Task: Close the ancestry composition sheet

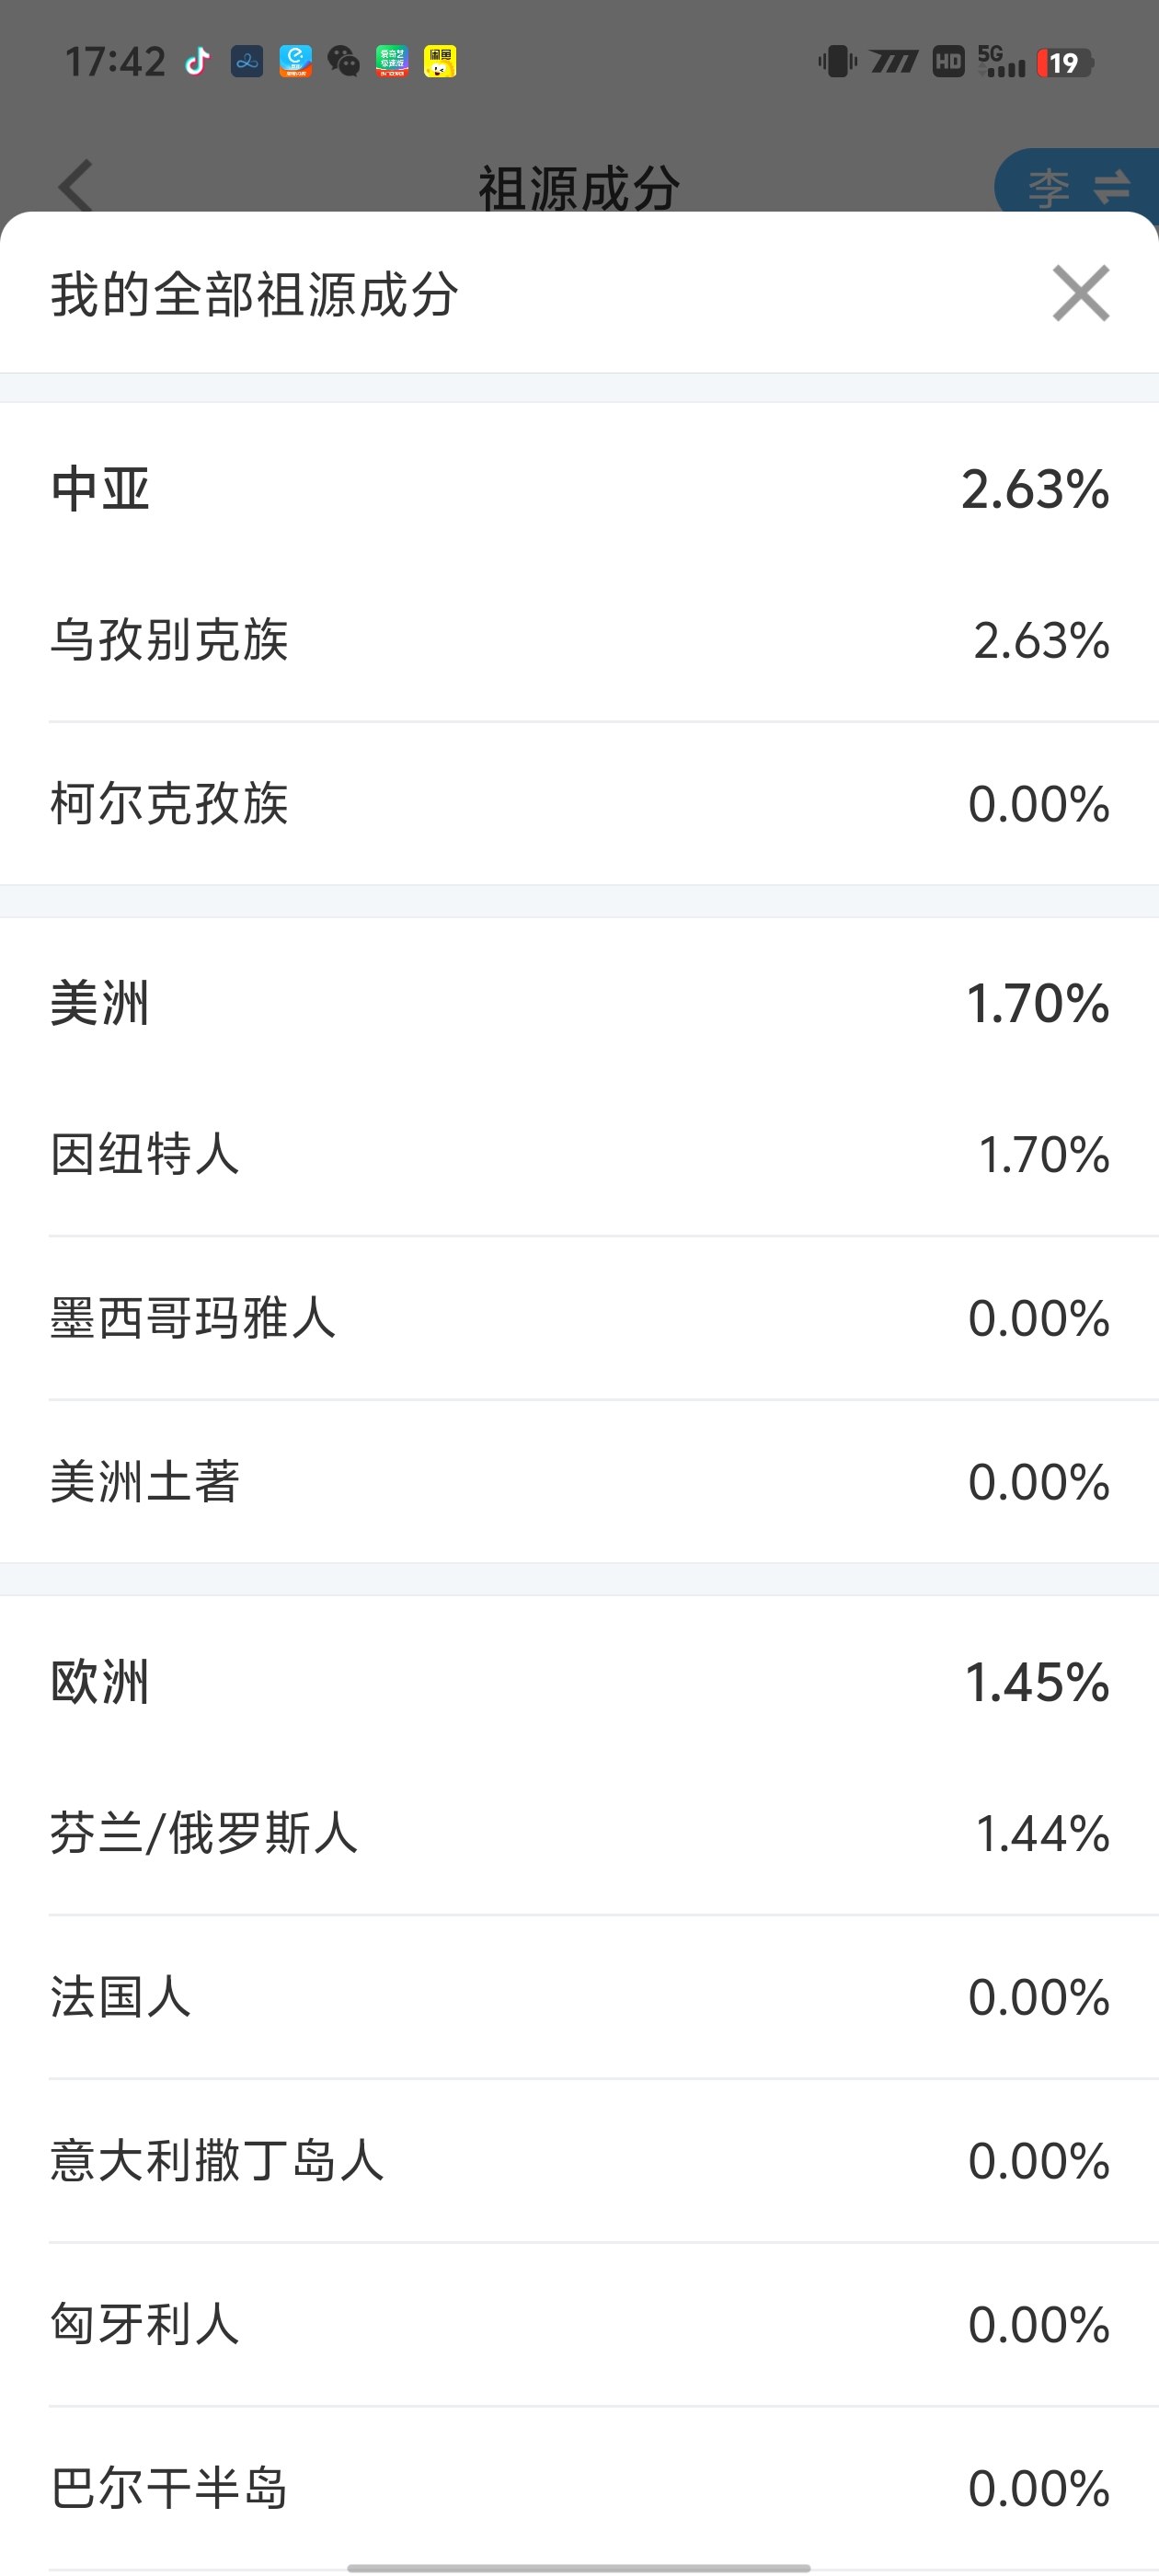Action: coord(1080,294)
